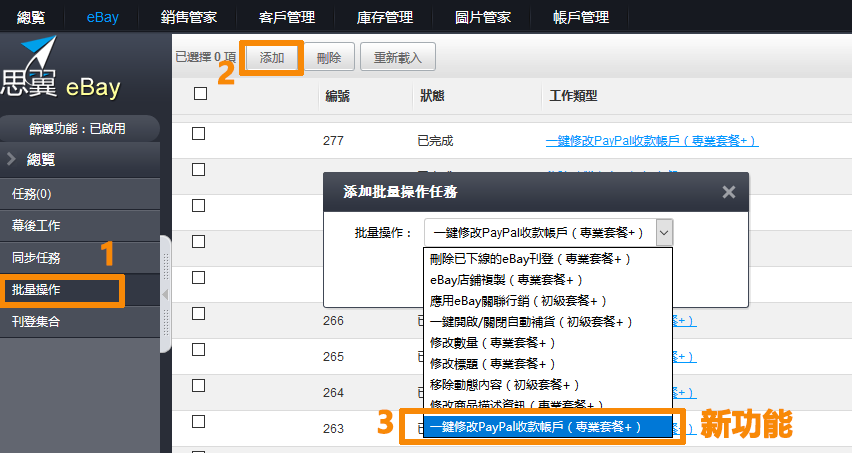The height and width of the screenshot is (453, 852).
Task: Check the checkbox for row 263
Action: pyautogui.click(x=199, y=421)
